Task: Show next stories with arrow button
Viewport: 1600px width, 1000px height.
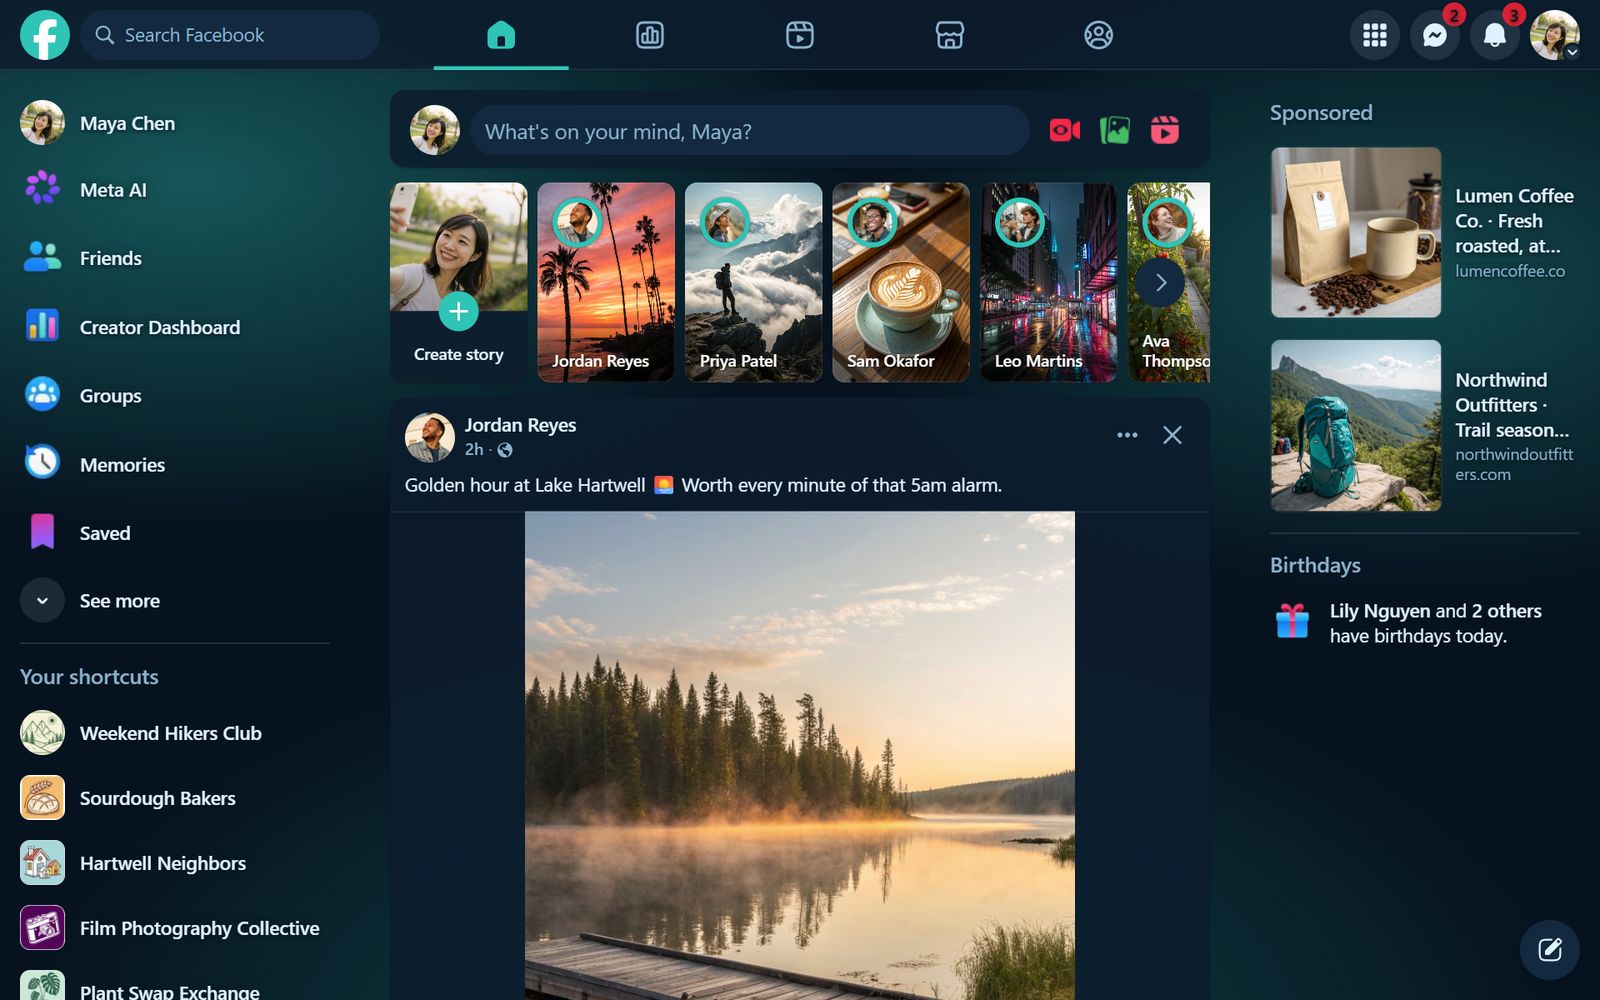Action: pos(1160,283)
